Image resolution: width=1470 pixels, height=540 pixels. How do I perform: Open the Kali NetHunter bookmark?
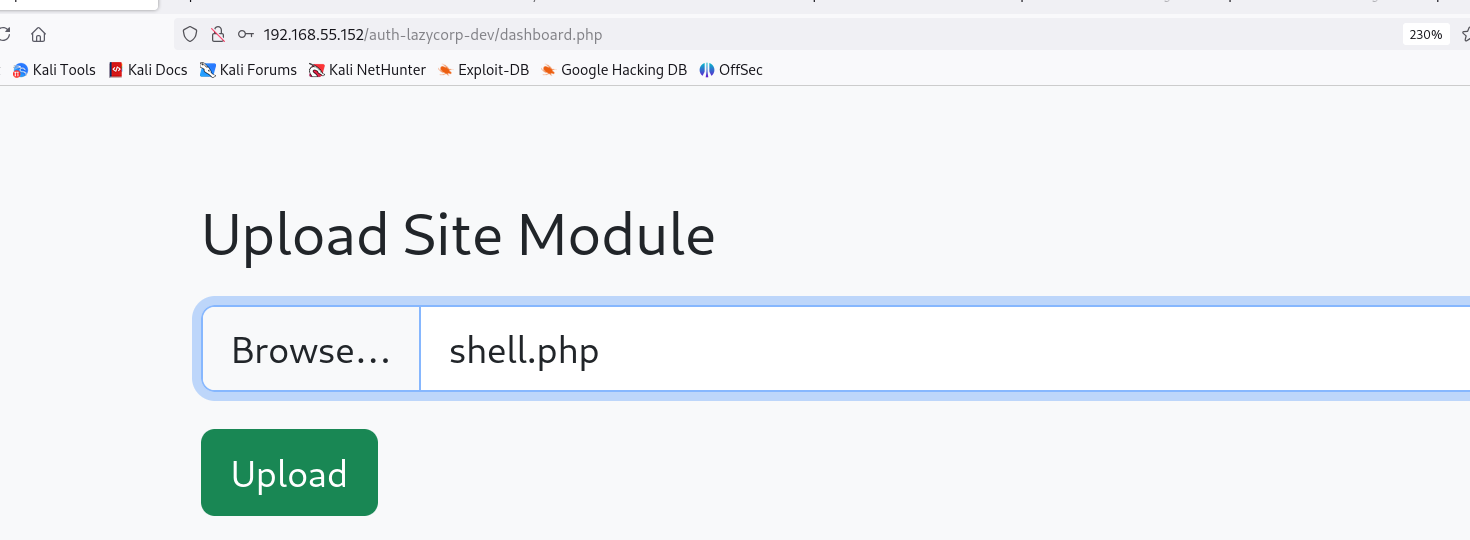click(367, 70)
